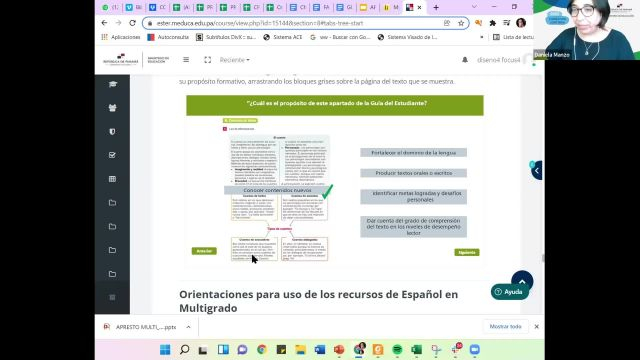The image size is (640, 360).
Task: Open the Sistema Visado bookmark
Action: point(407,37)
